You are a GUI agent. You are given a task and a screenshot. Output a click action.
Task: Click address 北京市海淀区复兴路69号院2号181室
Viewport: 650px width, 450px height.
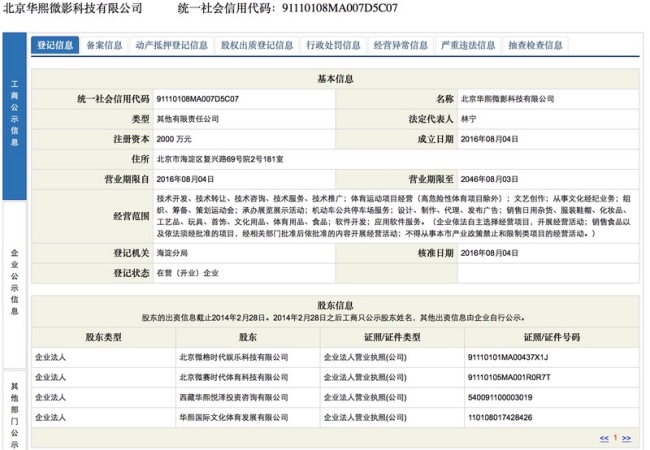(220, 159)
